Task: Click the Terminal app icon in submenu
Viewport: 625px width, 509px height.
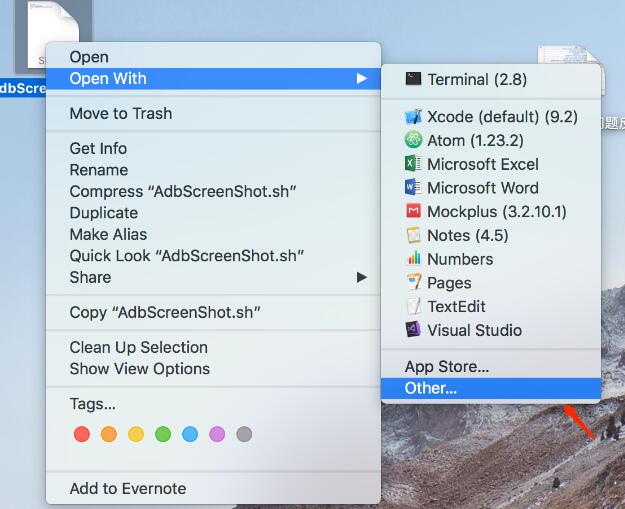Action: pos(413,79)
